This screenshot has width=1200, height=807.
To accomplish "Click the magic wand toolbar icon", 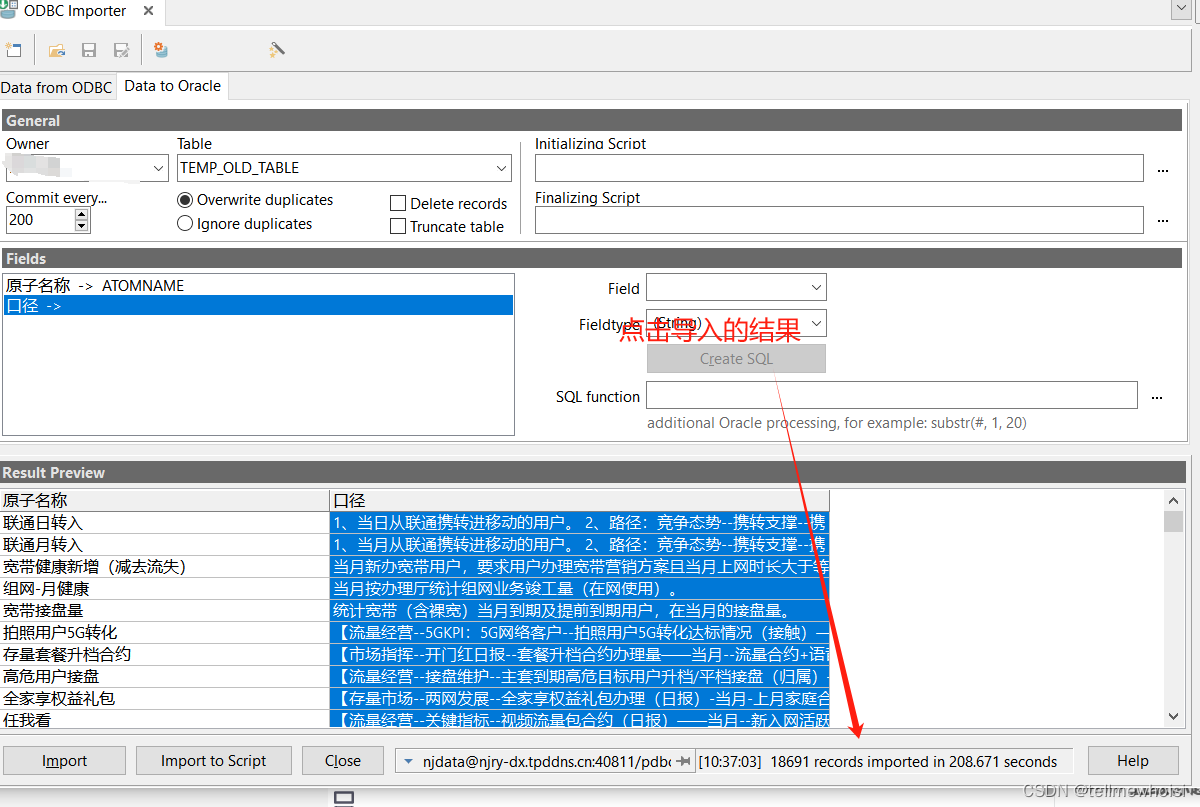I will click(276, 50).
